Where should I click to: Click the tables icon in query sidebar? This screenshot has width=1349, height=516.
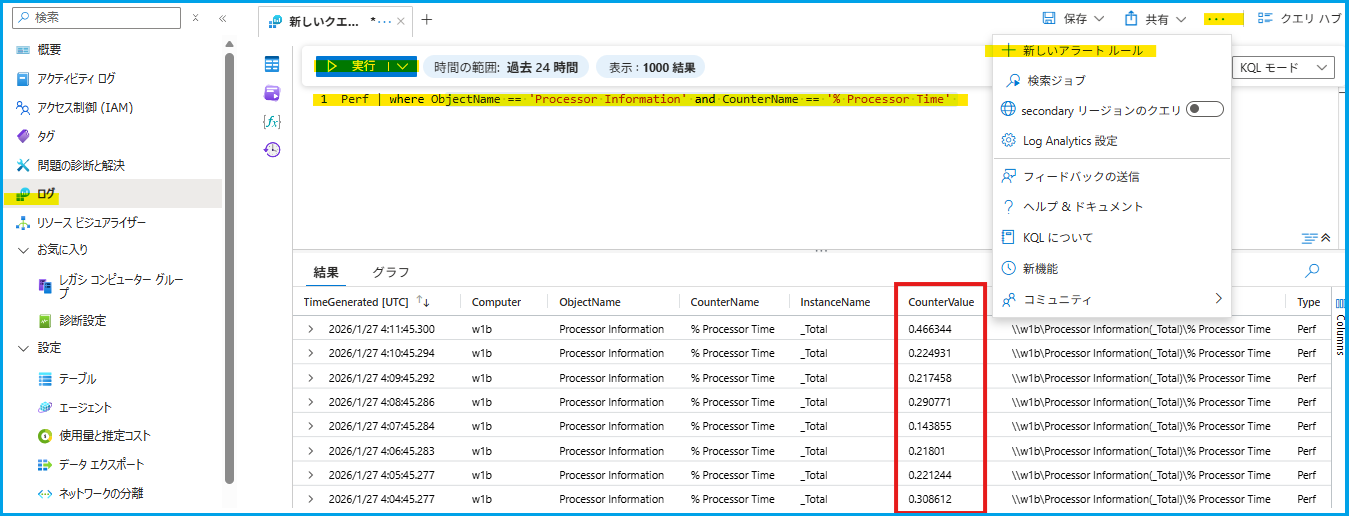click(272, 64)
